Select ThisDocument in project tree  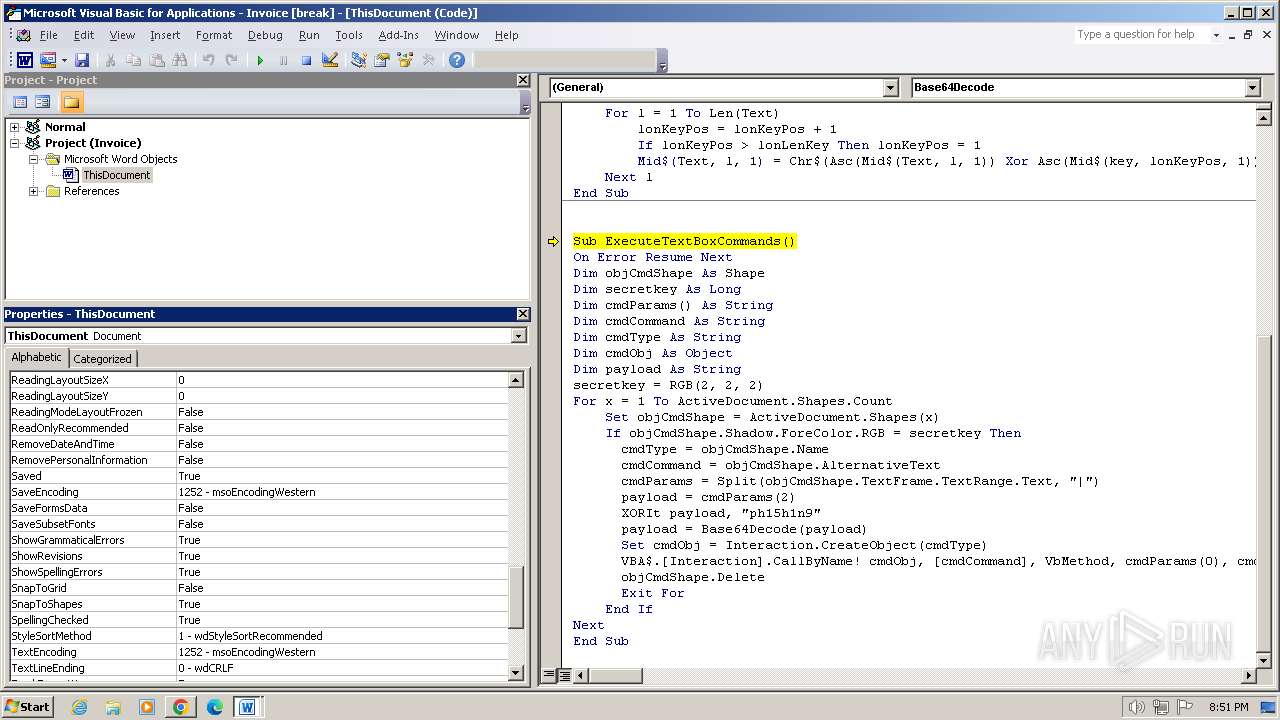coord(116,175)
